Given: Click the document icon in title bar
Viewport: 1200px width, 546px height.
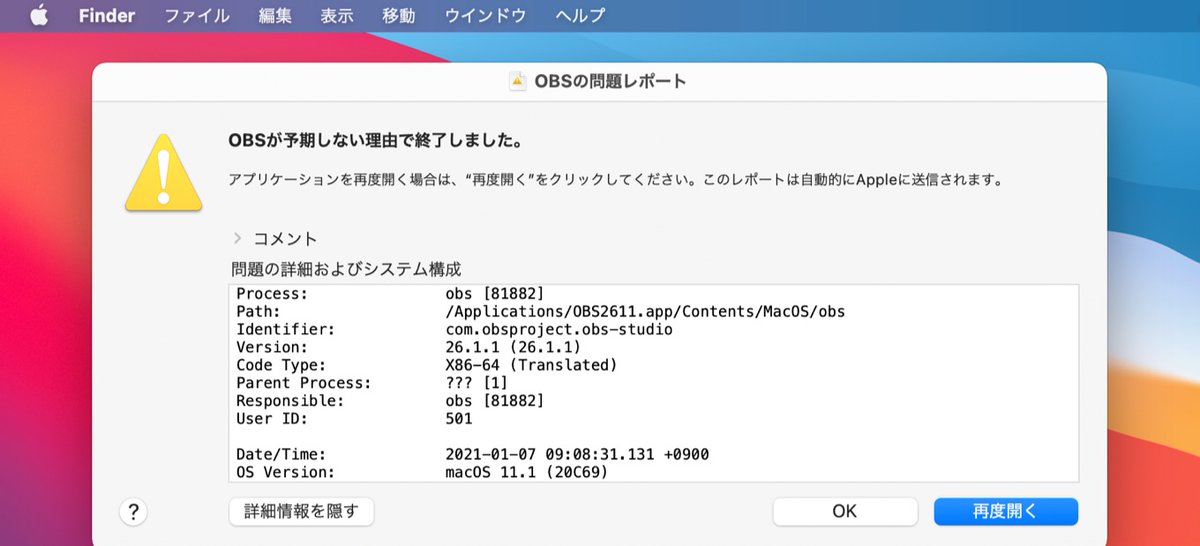Looking at the screenshot, I should click(x=517, y=81).
